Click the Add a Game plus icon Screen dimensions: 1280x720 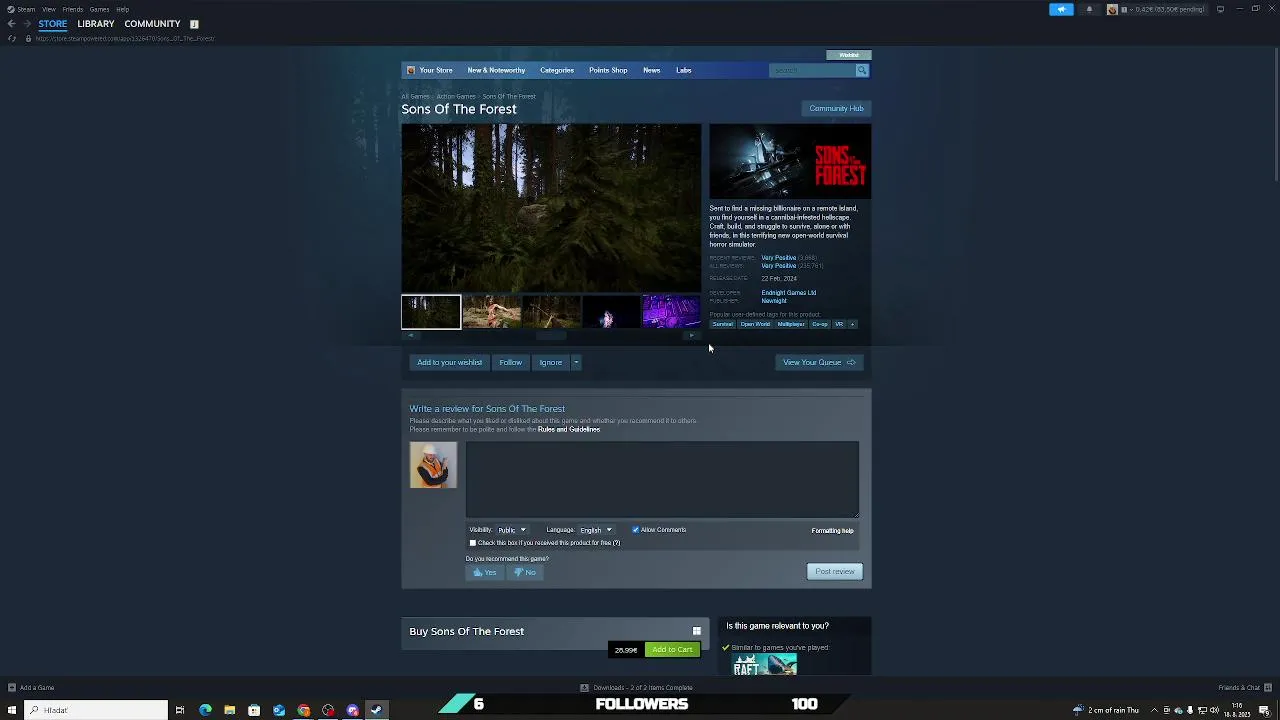[12, 687]
